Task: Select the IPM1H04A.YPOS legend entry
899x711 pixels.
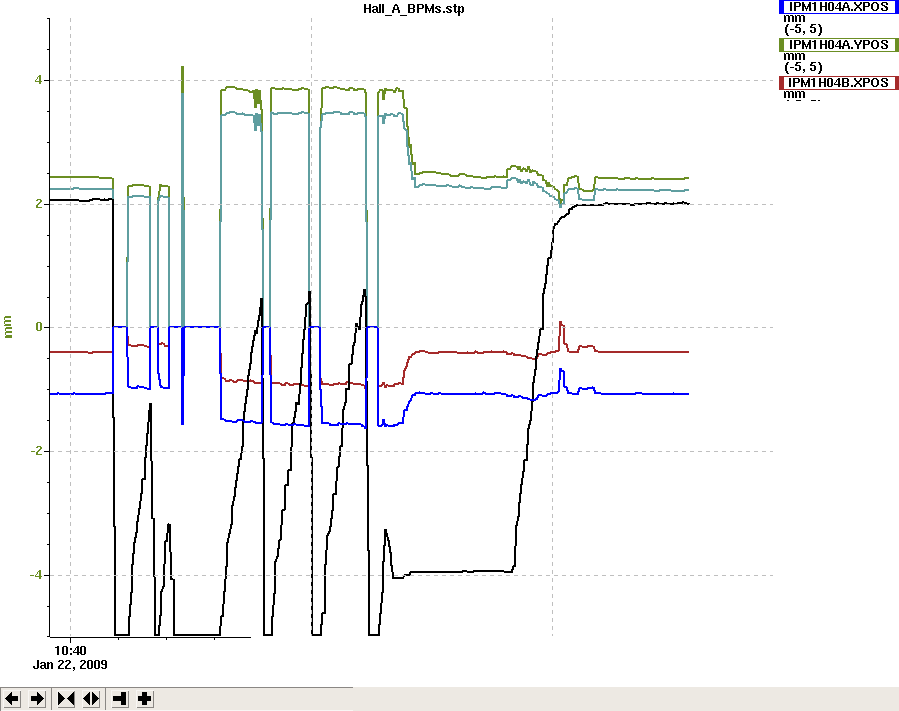Action: (x=838, y=45)
